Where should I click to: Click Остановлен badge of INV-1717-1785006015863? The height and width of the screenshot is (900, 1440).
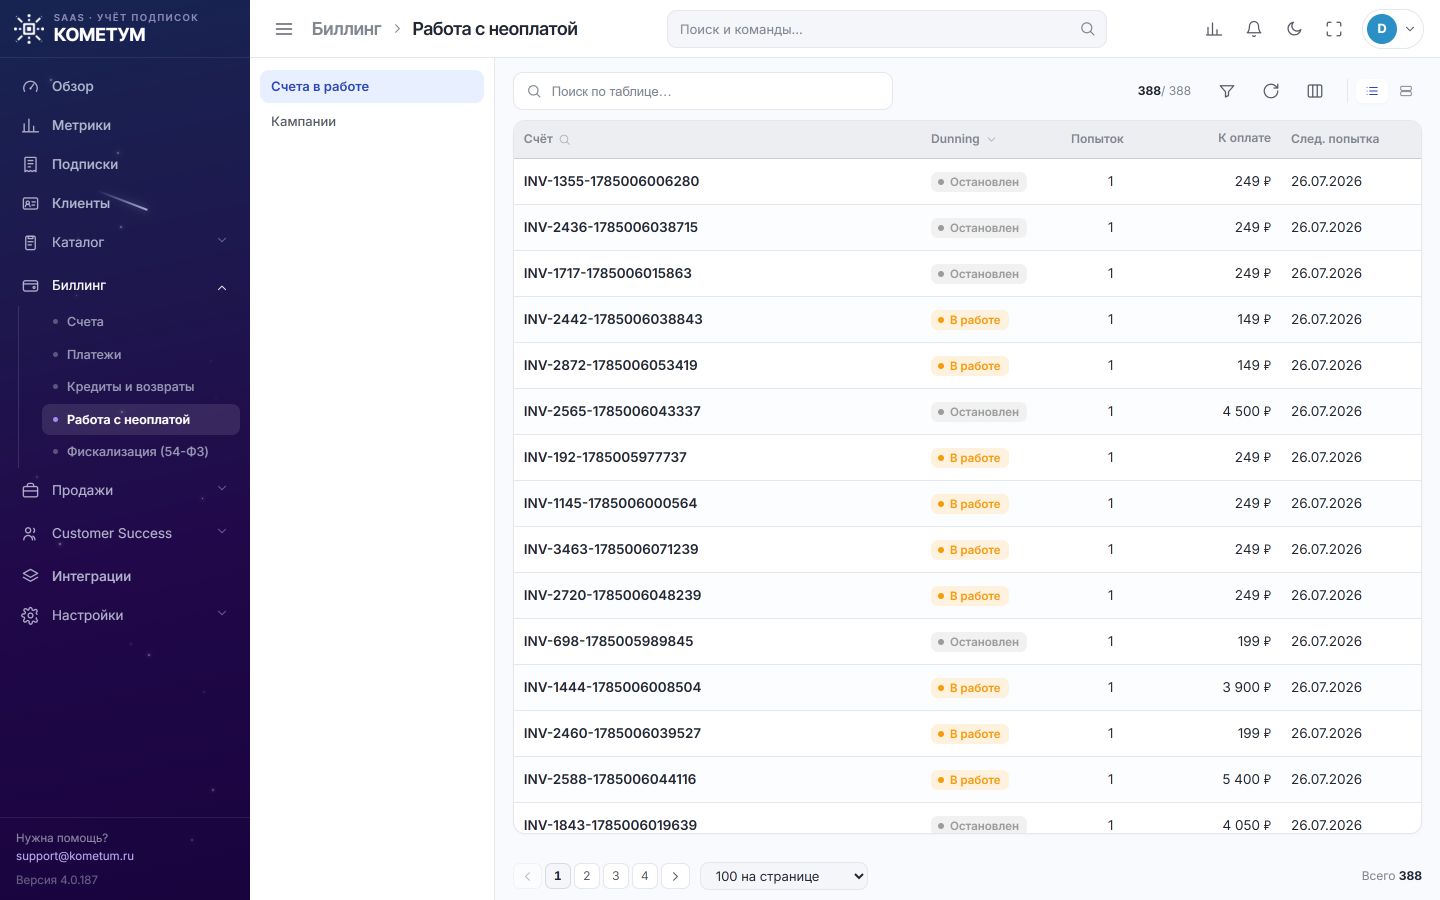(978, 274)
